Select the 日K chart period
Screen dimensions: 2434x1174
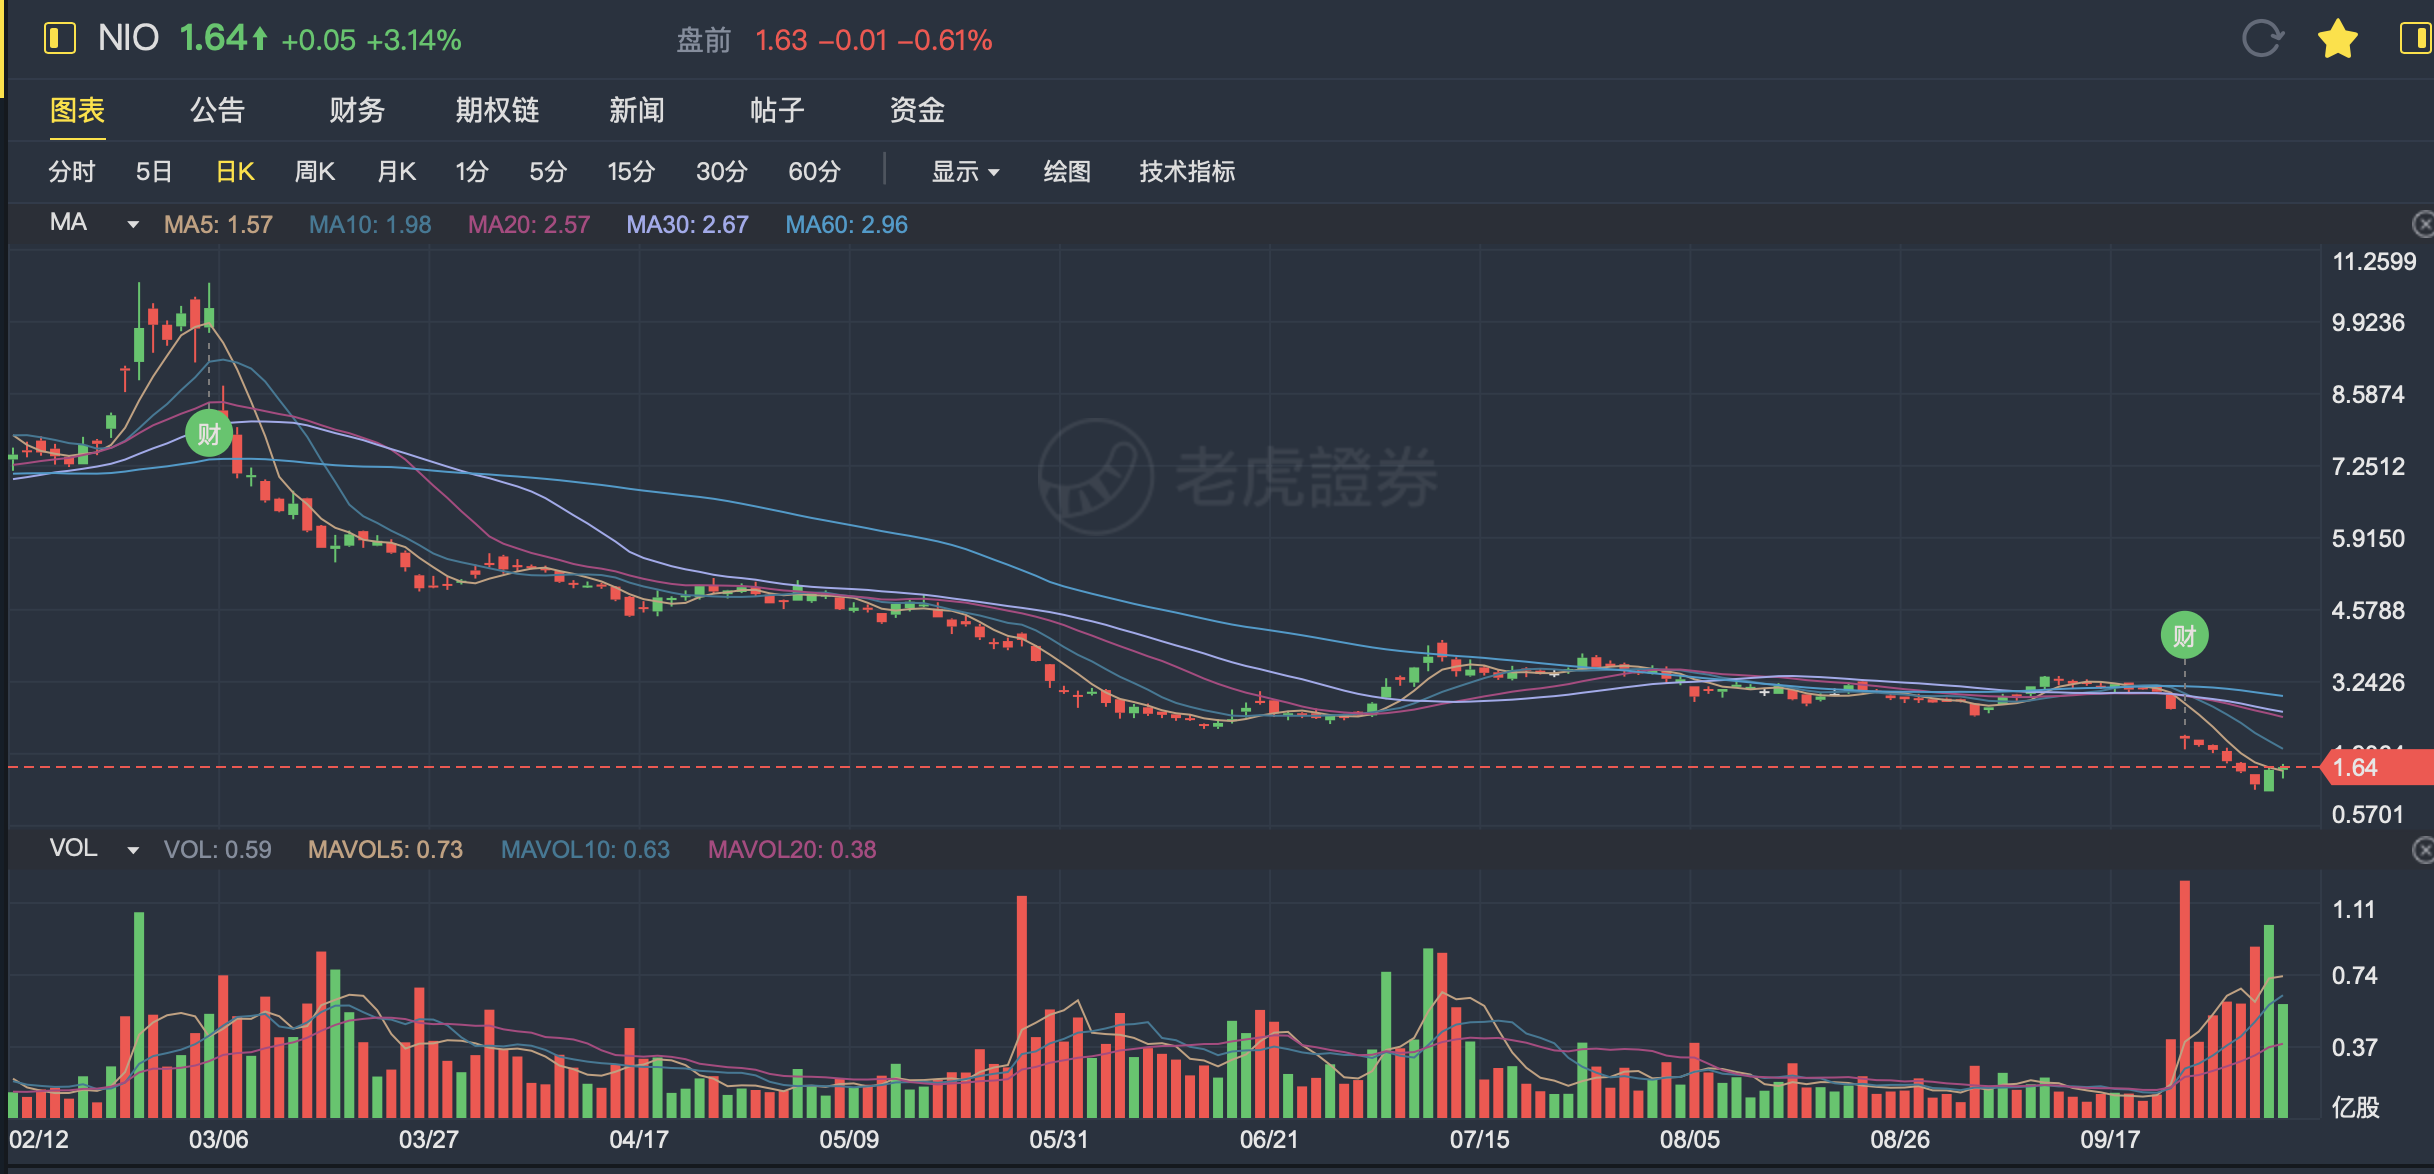[235, 172]
